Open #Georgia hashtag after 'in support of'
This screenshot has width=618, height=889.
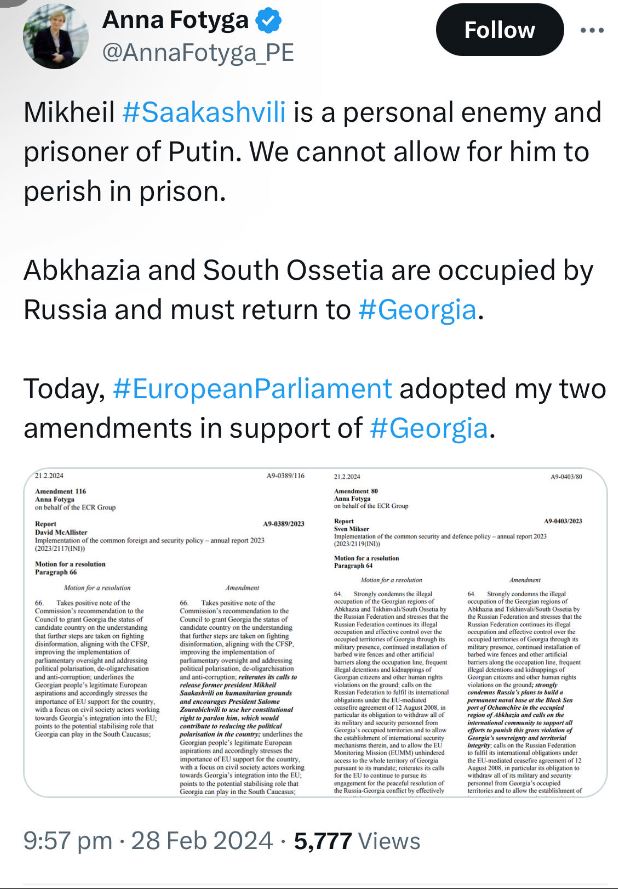click(428, 428)
